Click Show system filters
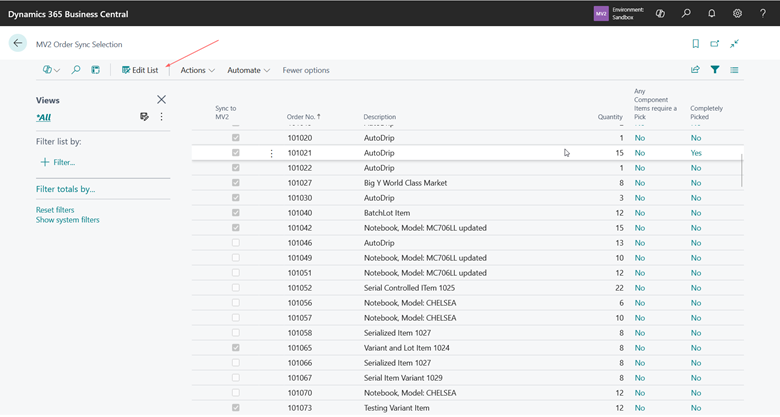Image resolution: width=780 pixels, height=417 pixels. pyautogui.click(x=68, y=220)
